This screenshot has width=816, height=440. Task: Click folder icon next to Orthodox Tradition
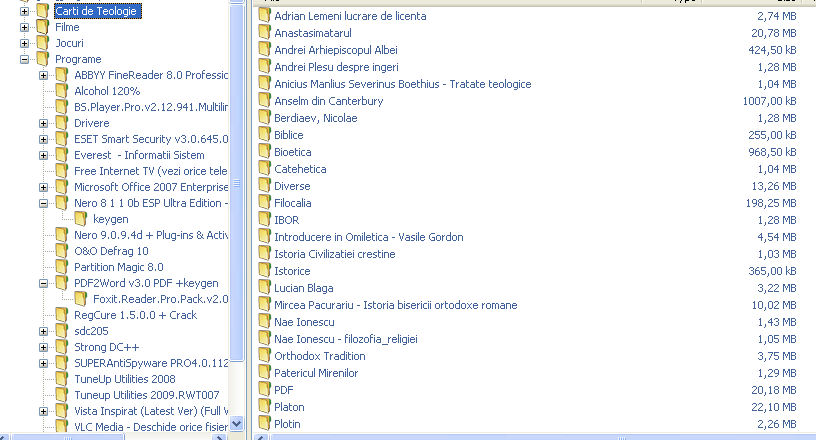tap(264, 356)
